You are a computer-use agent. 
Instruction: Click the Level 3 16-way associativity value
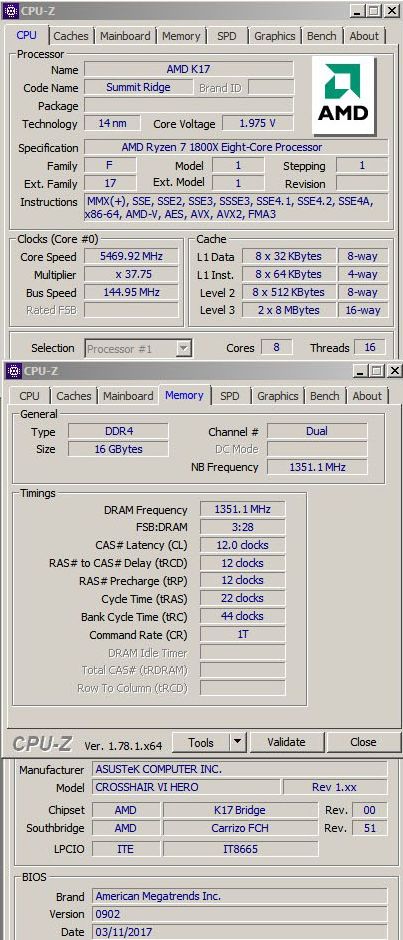point(363,311)
